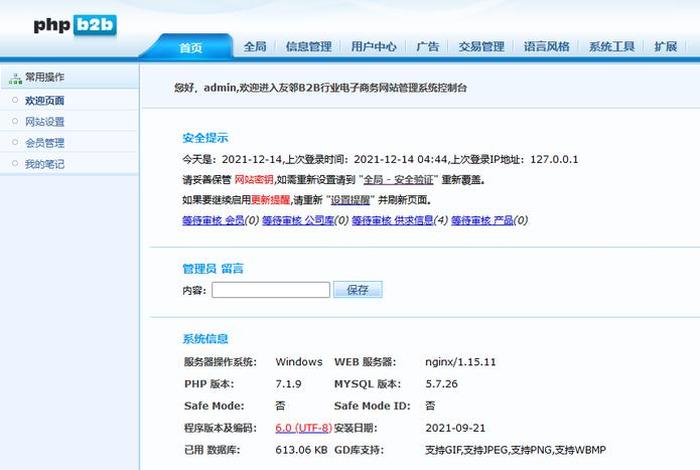Select the MySQL version 5.7.26 value
The height and width of the screenshot is (470, 700).
442,383
